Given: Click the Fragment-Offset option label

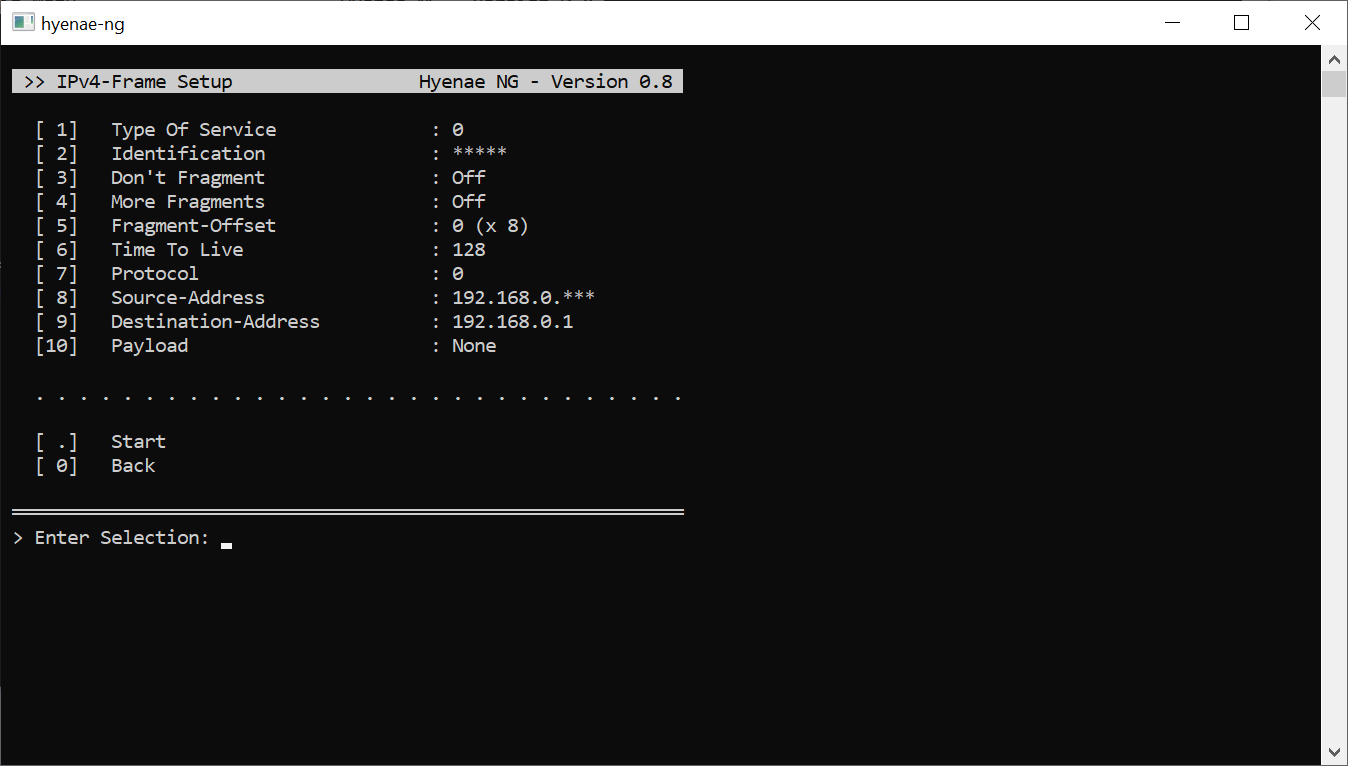Looking at the screenshot, I should 193,226.
